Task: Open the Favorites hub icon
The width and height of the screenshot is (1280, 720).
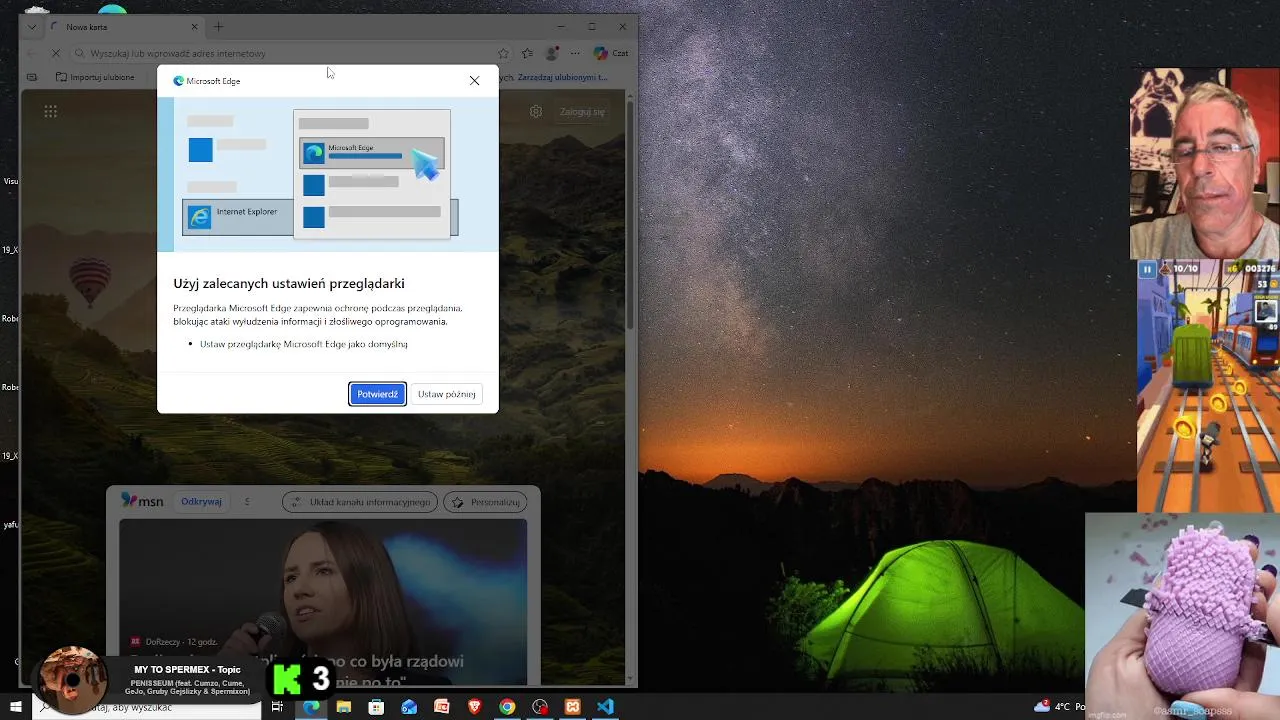Action: [x=527, y=53]
